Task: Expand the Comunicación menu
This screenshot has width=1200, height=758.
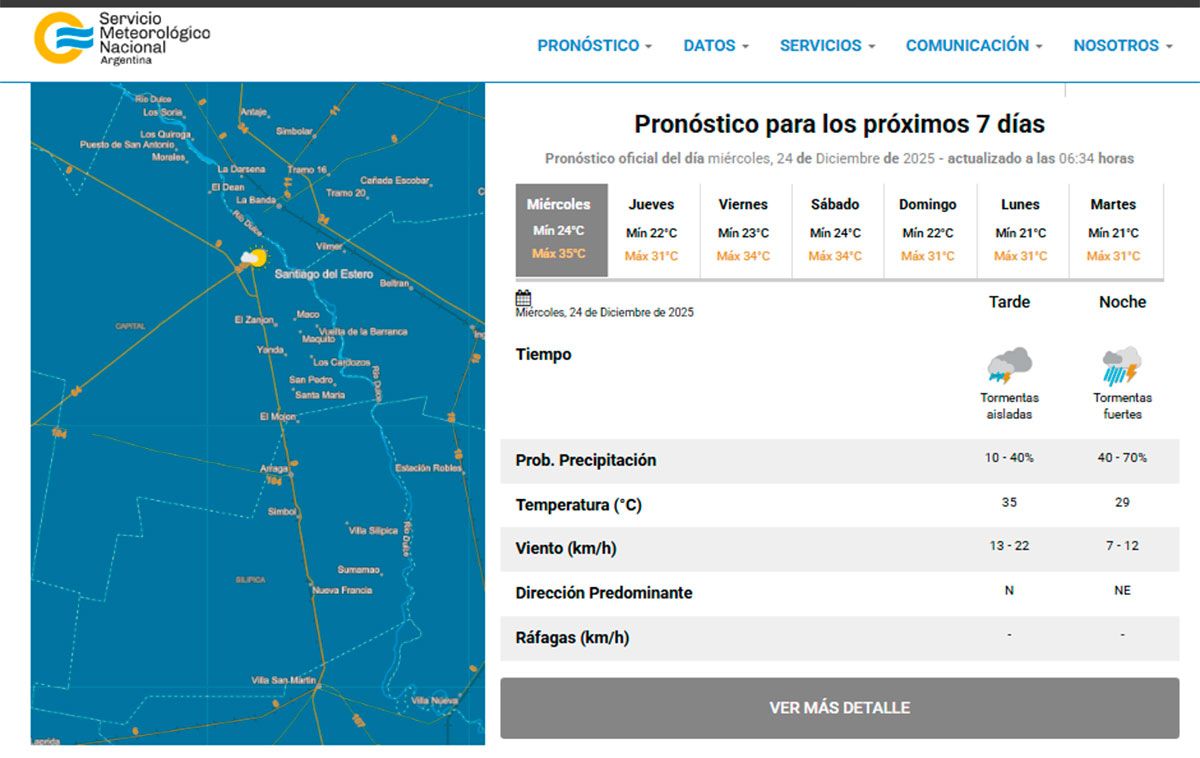Action: point(973,46)
